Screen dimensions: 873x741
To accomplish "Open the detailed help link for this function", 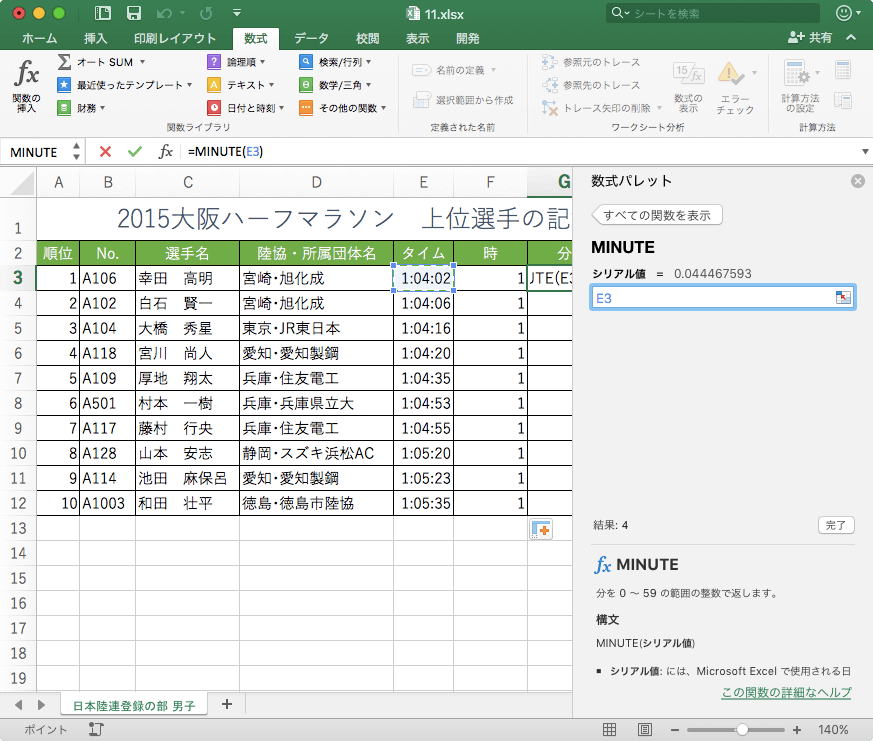I will click(x=785, y=692).
